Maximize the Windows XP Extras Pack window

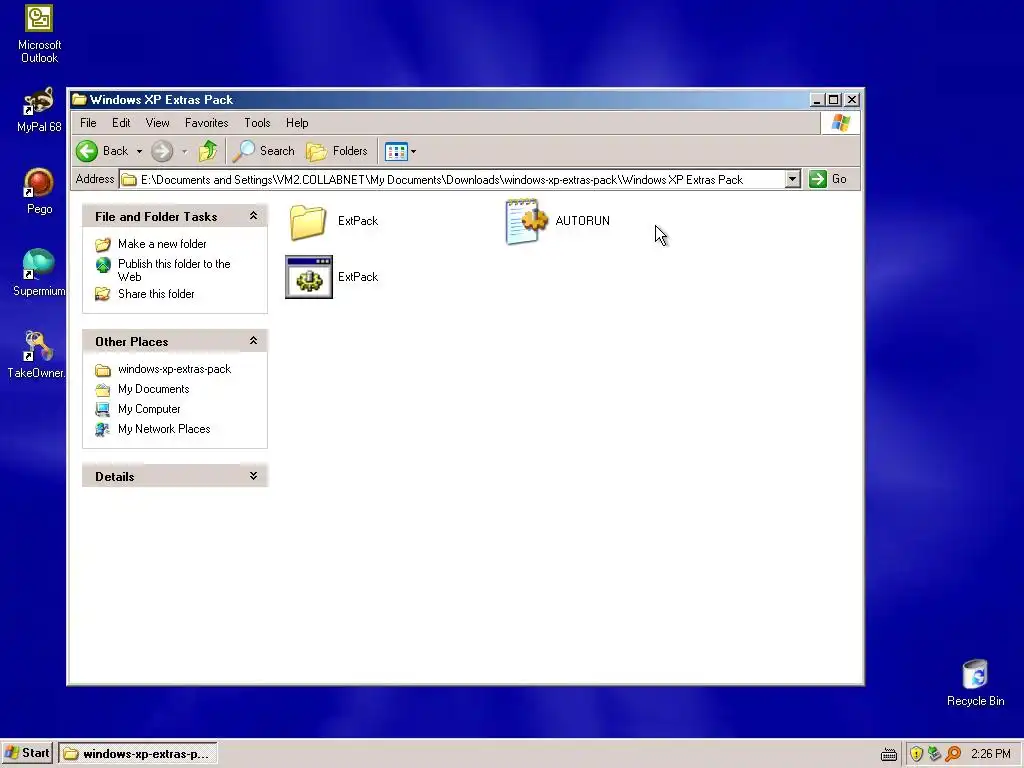point(834,100)
